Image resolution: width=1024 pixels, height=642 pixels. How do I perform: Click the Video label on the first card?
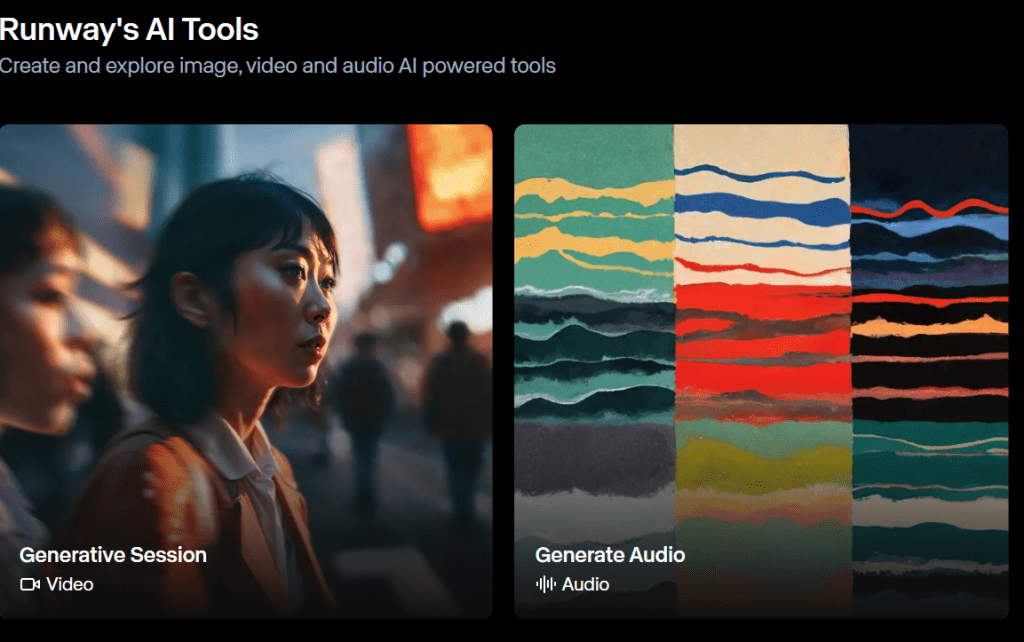[x=70, y=584]
